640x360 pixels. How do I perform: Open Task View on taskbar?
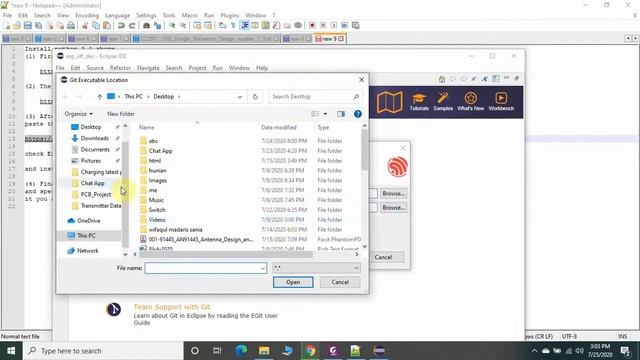pyautogui.click(x=217, y=351)
